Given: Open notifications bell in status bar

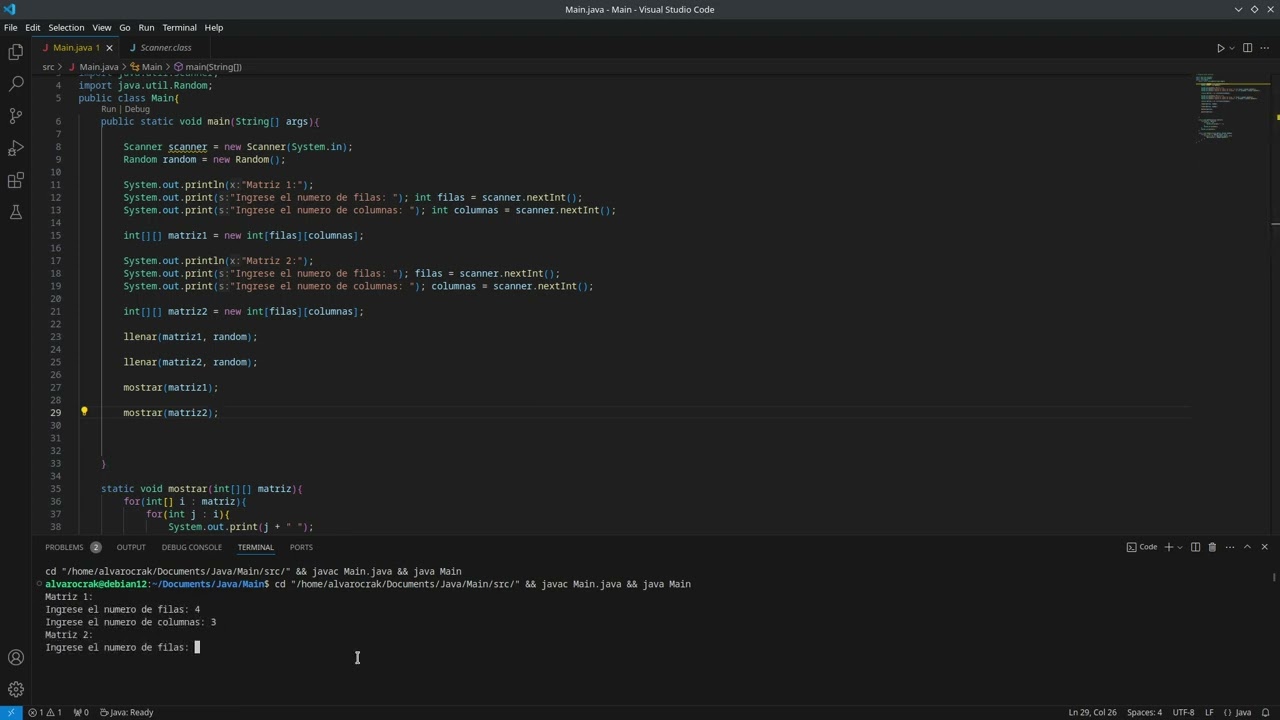Looking at the screenshot, I should [1265, 712].
